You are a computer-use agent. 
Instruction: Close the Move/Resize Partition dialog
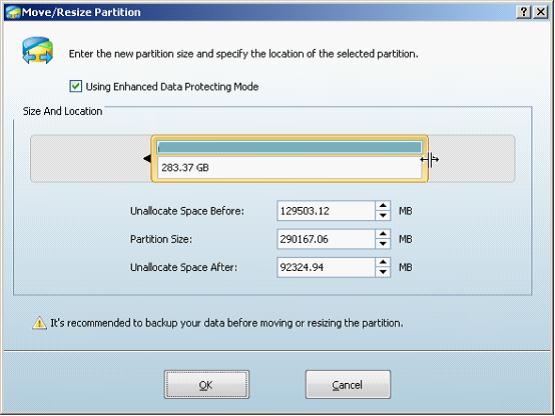pyautogui.click(x=541, y=12)
